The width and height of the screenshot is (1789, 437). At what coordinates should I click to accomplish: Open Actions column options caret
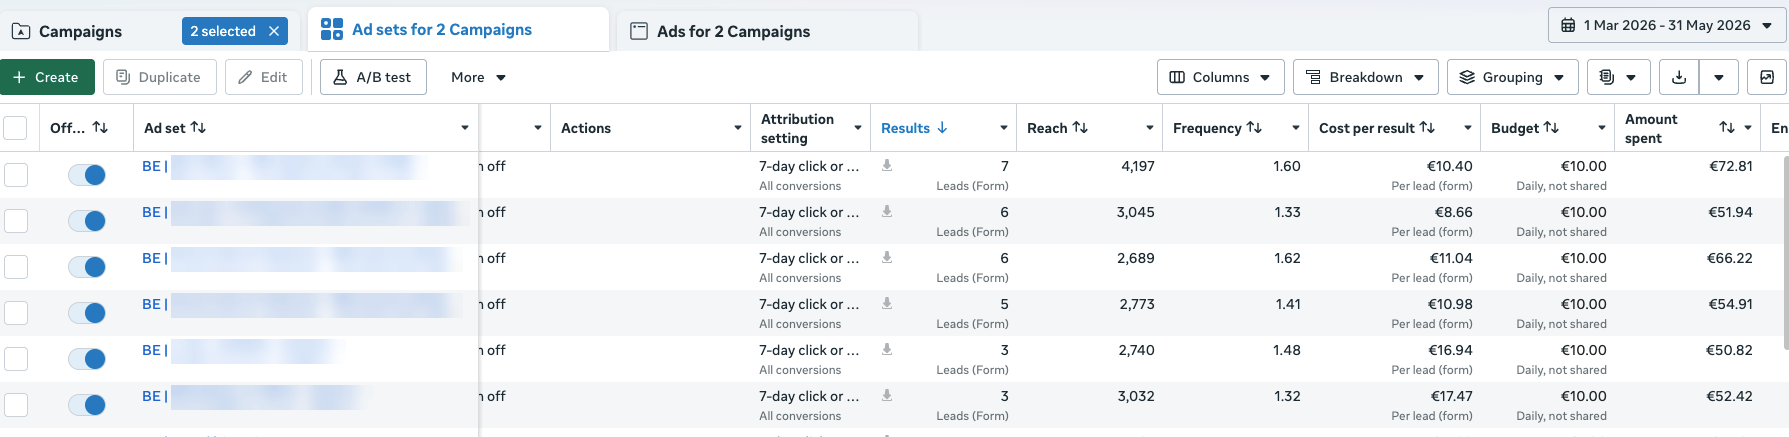pyautogui.click(x=738, y=128)
